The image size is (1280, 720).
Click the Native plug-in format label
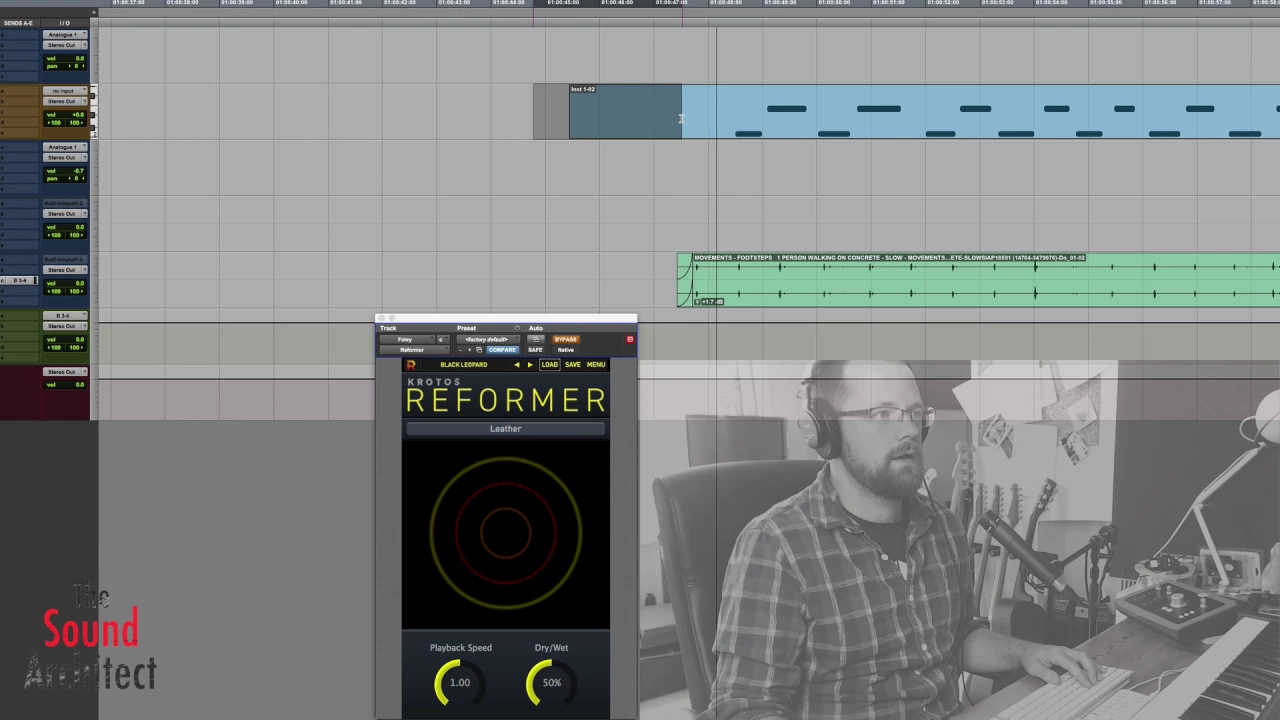tap(566, 350)
